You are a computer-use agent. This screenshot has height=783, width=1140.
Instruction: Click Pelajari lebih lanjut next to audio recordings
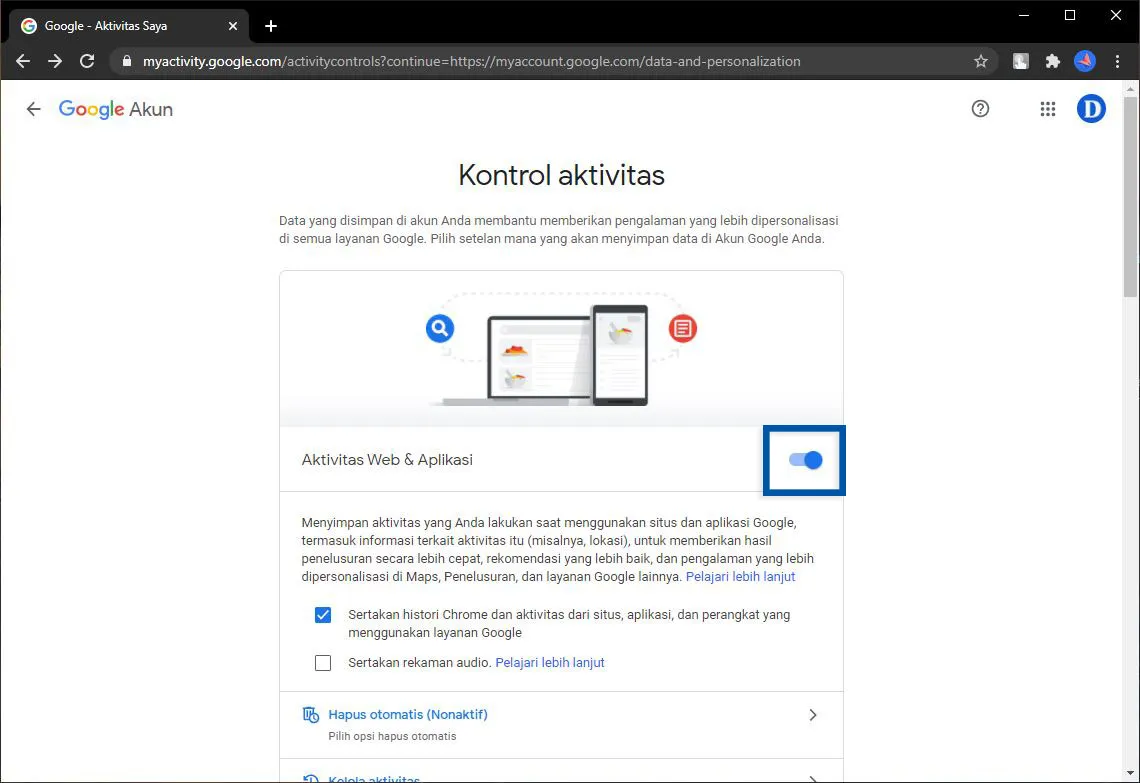pyautogui.click(x=549, y=662)
